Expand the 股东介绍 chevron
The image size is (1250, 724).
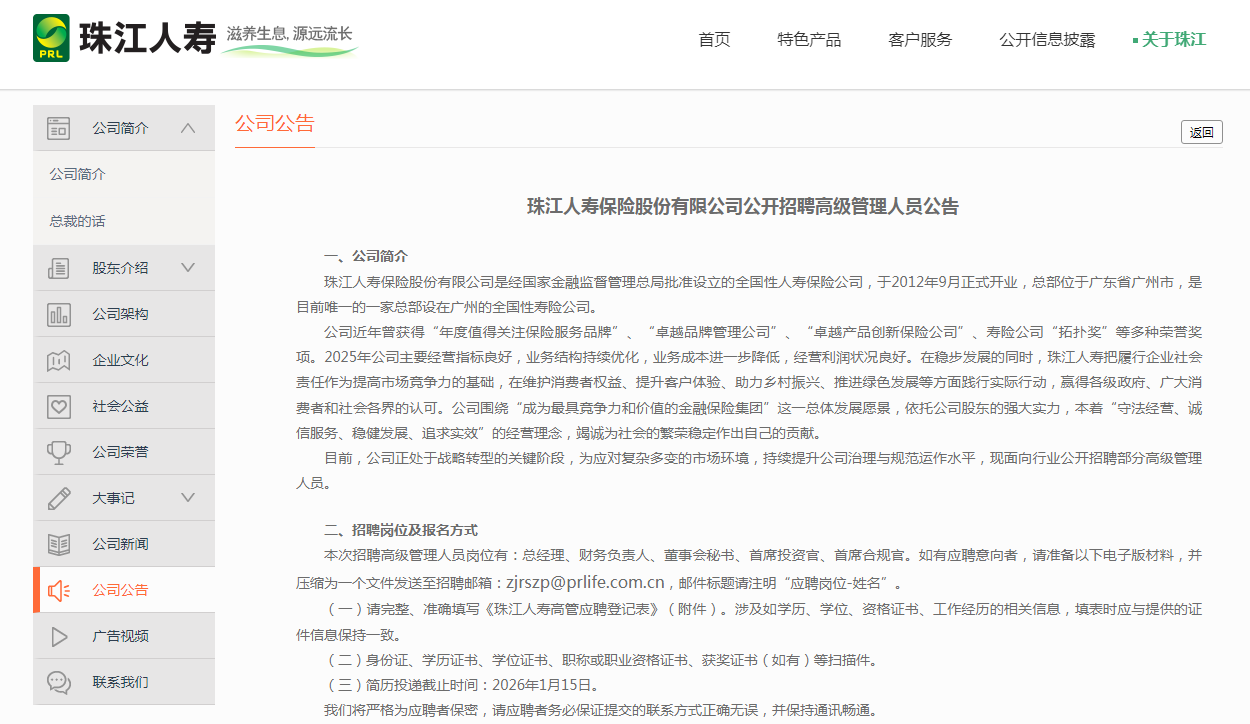coord(188,268)
